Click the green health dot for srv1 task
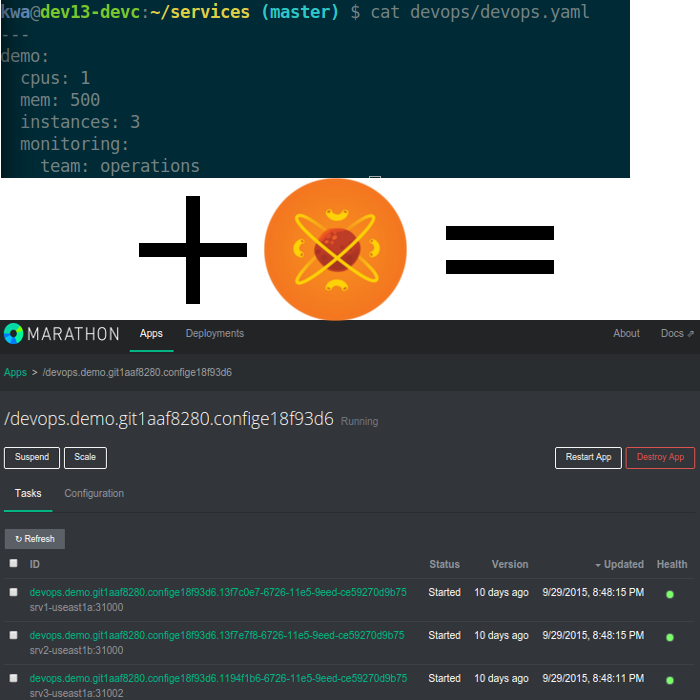The width and height of the screenshot is (700, 700). coord(670,594)
